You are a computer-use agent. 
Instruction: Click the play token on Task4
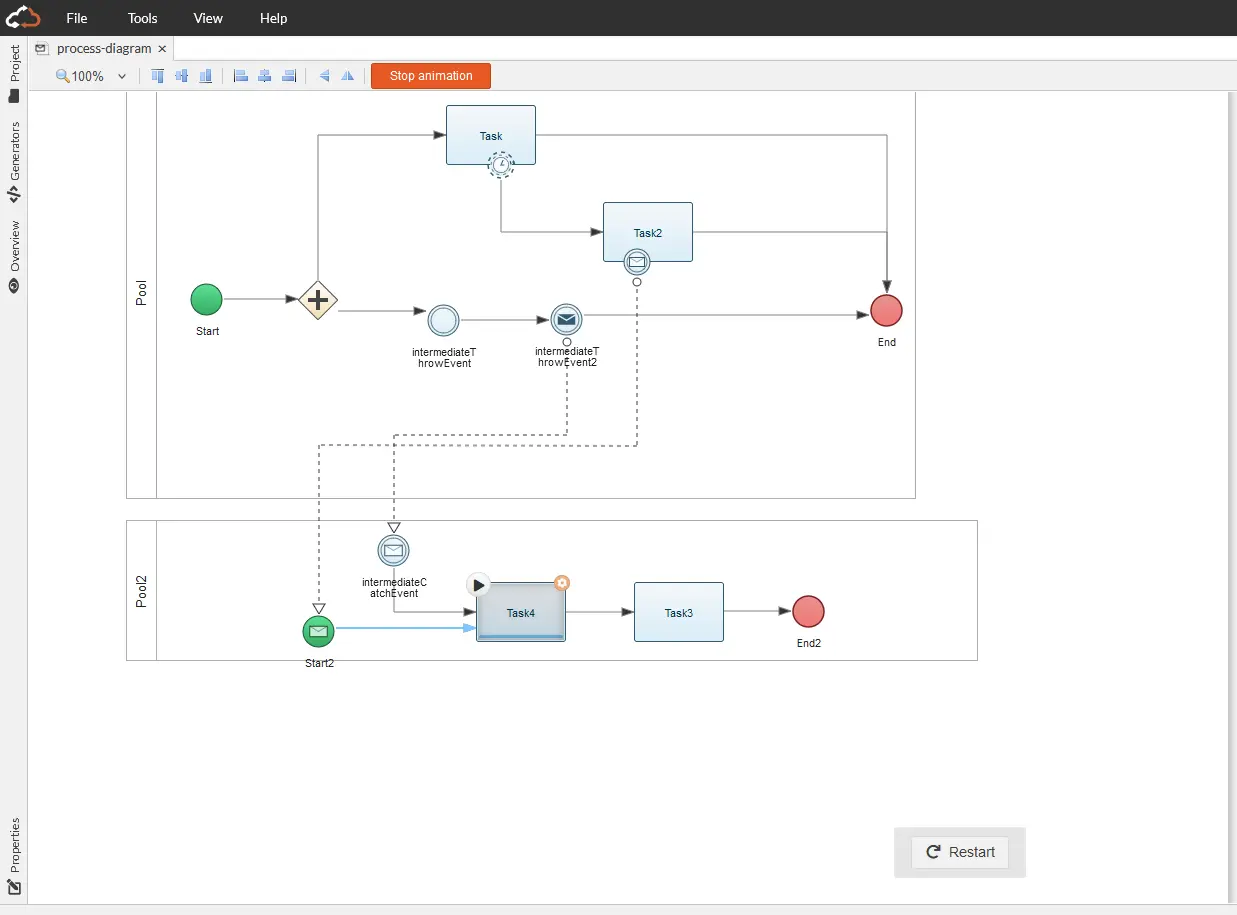[x=479, y=585]
